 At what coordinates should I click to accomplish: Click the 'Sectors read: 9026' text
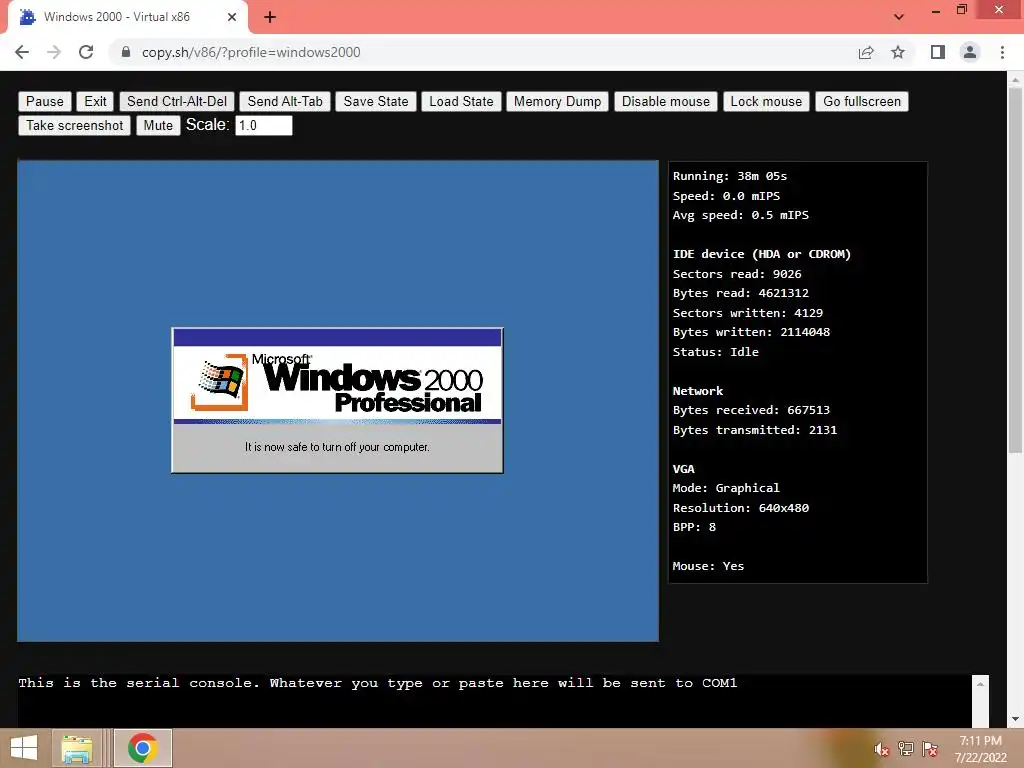coord(737,274)
